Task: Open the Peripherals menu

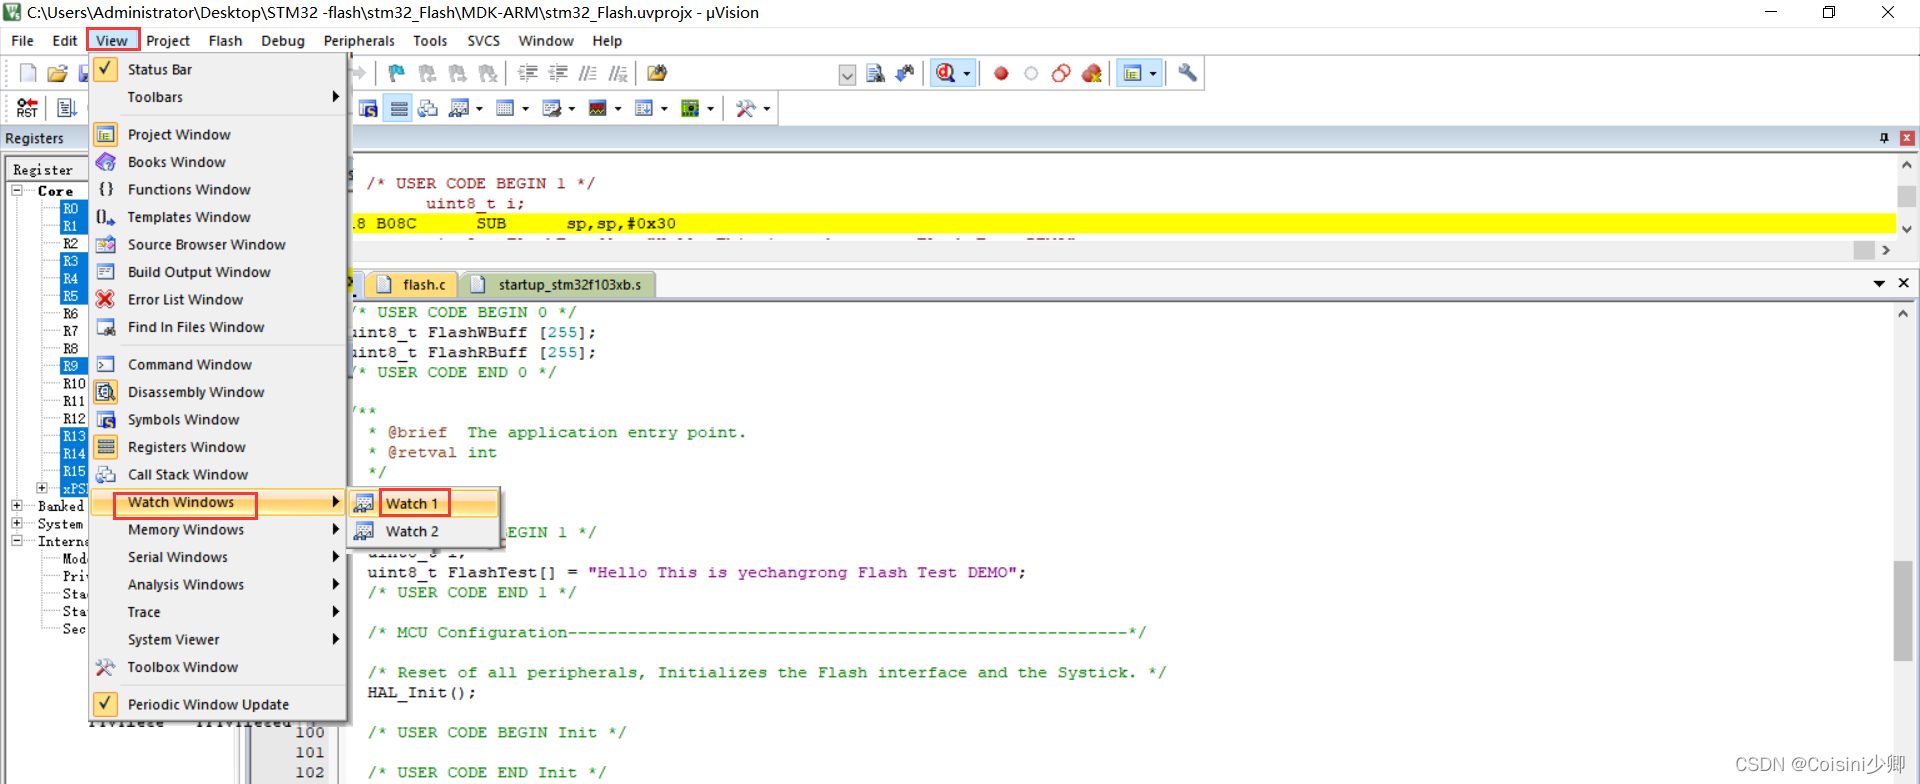Action: tap(359, 41)
